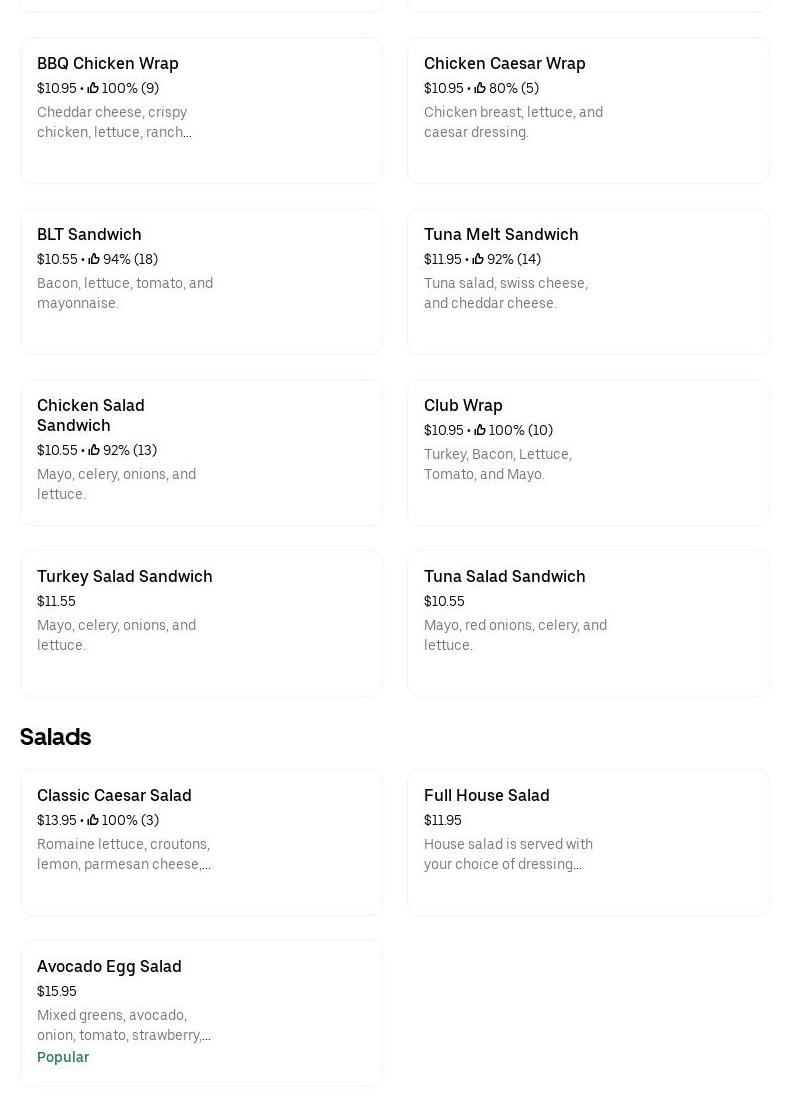The image size is (804, 1107).
Task: Click the Club Wrap description text
Action: point(498,464)
